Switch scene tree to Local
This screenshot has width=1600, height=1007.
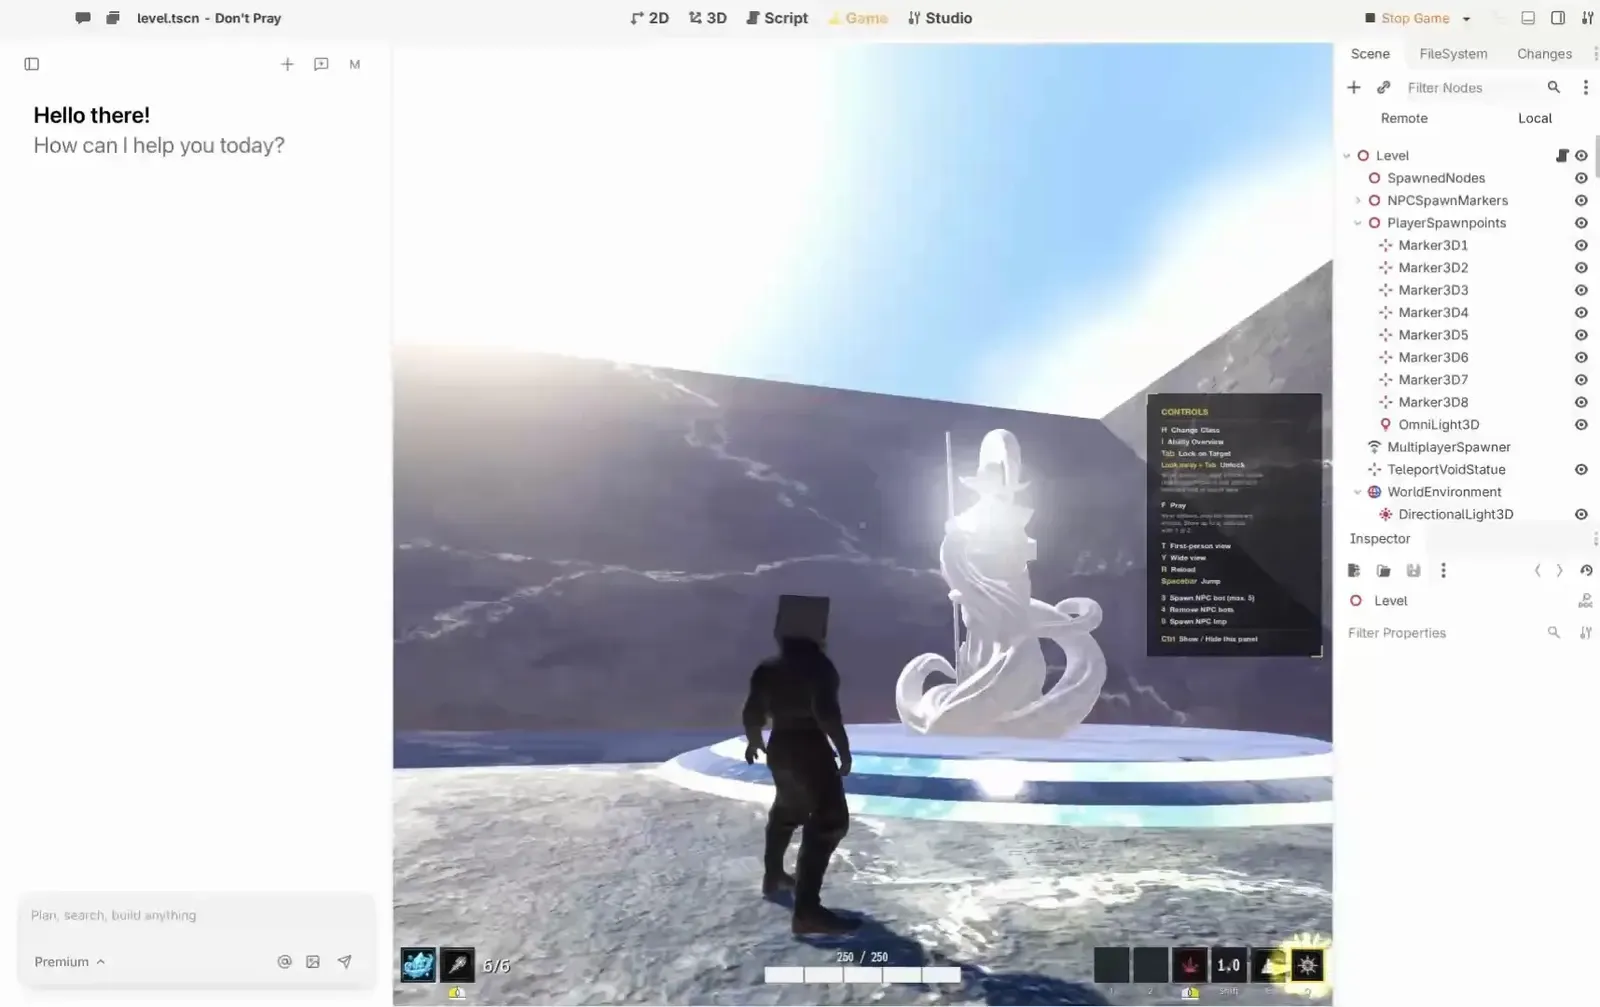pos(1535,118)
